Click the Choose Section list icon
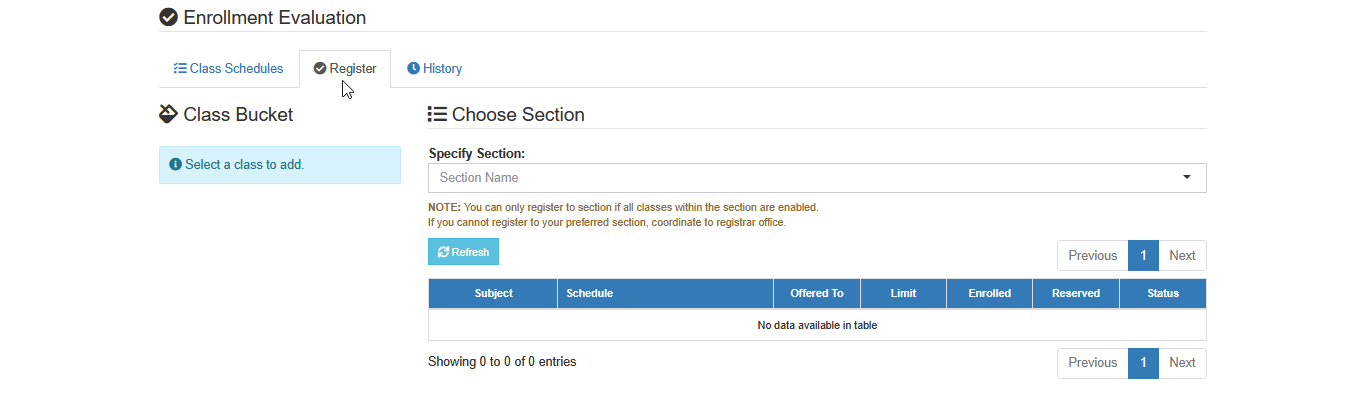This screenshot has width=1358, height=395. point(437,114)
